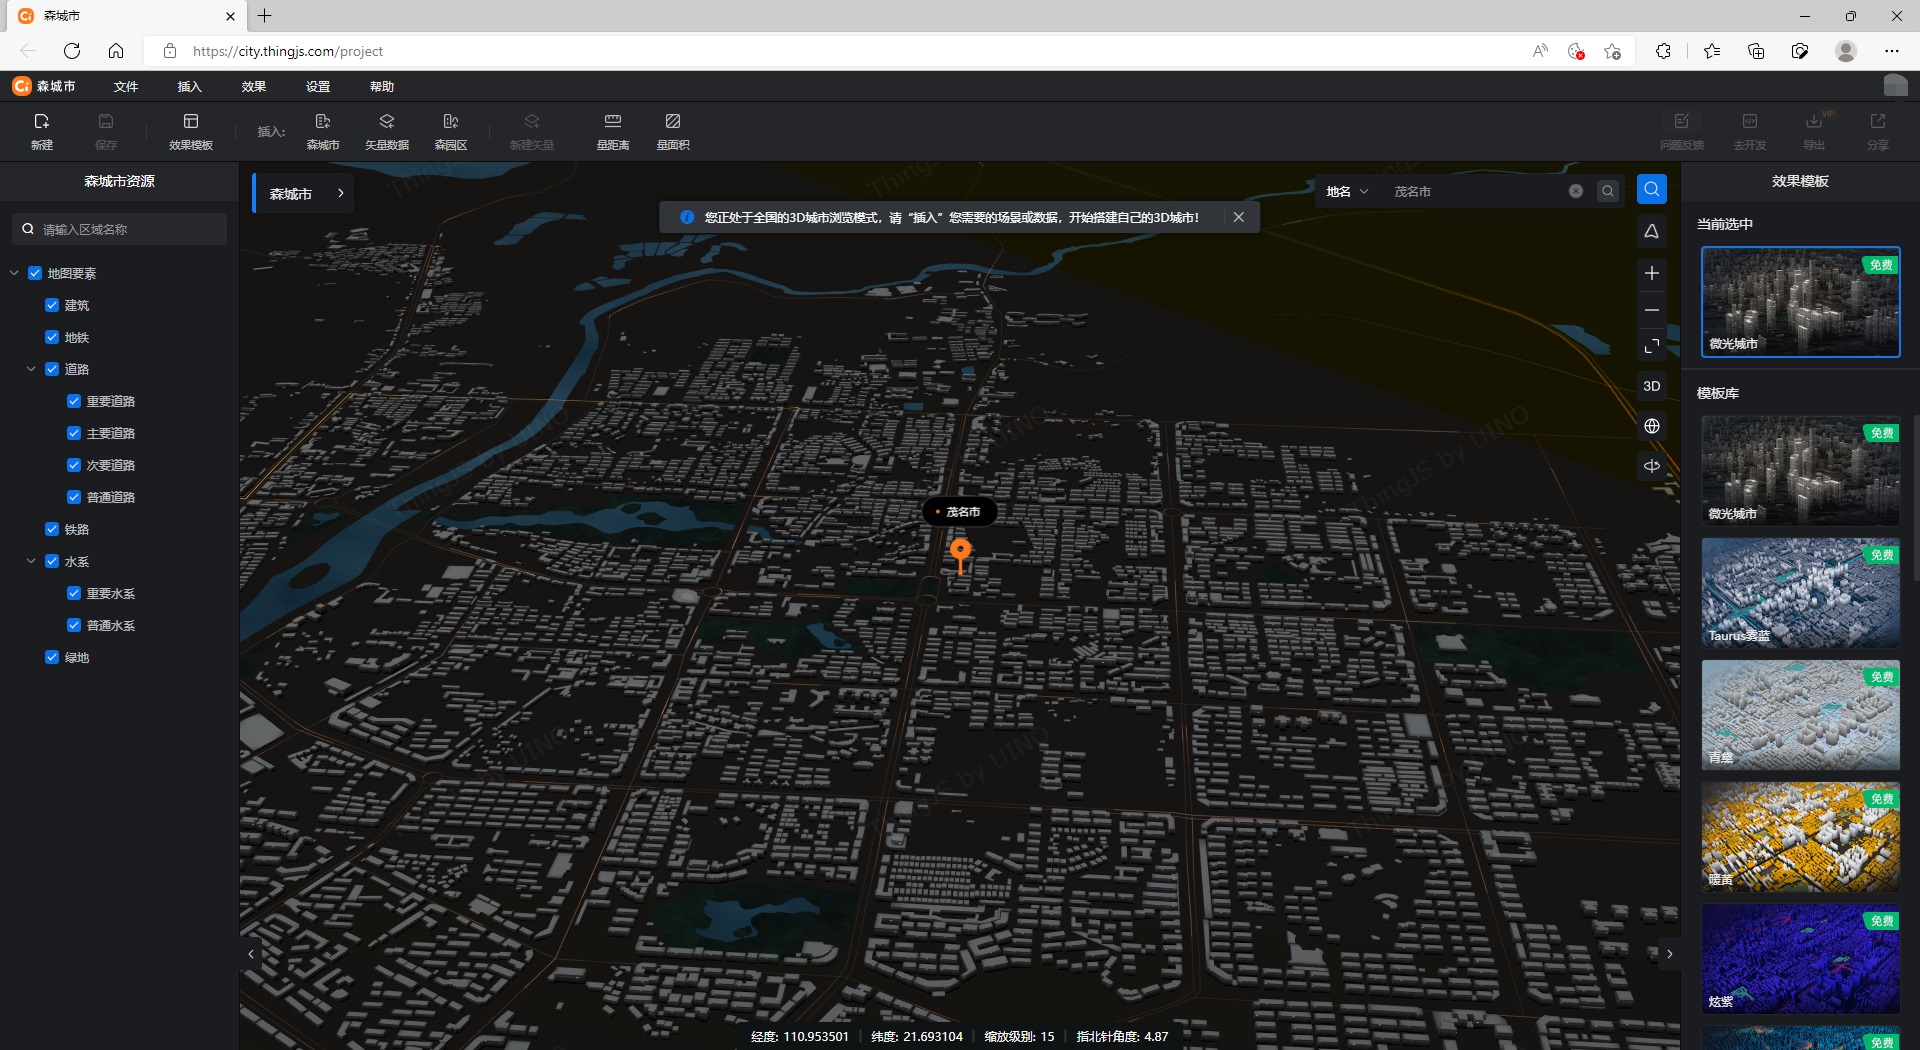Click the 茂名市 place-name input field
1920x1050 pixels.
click(1475, 191)
